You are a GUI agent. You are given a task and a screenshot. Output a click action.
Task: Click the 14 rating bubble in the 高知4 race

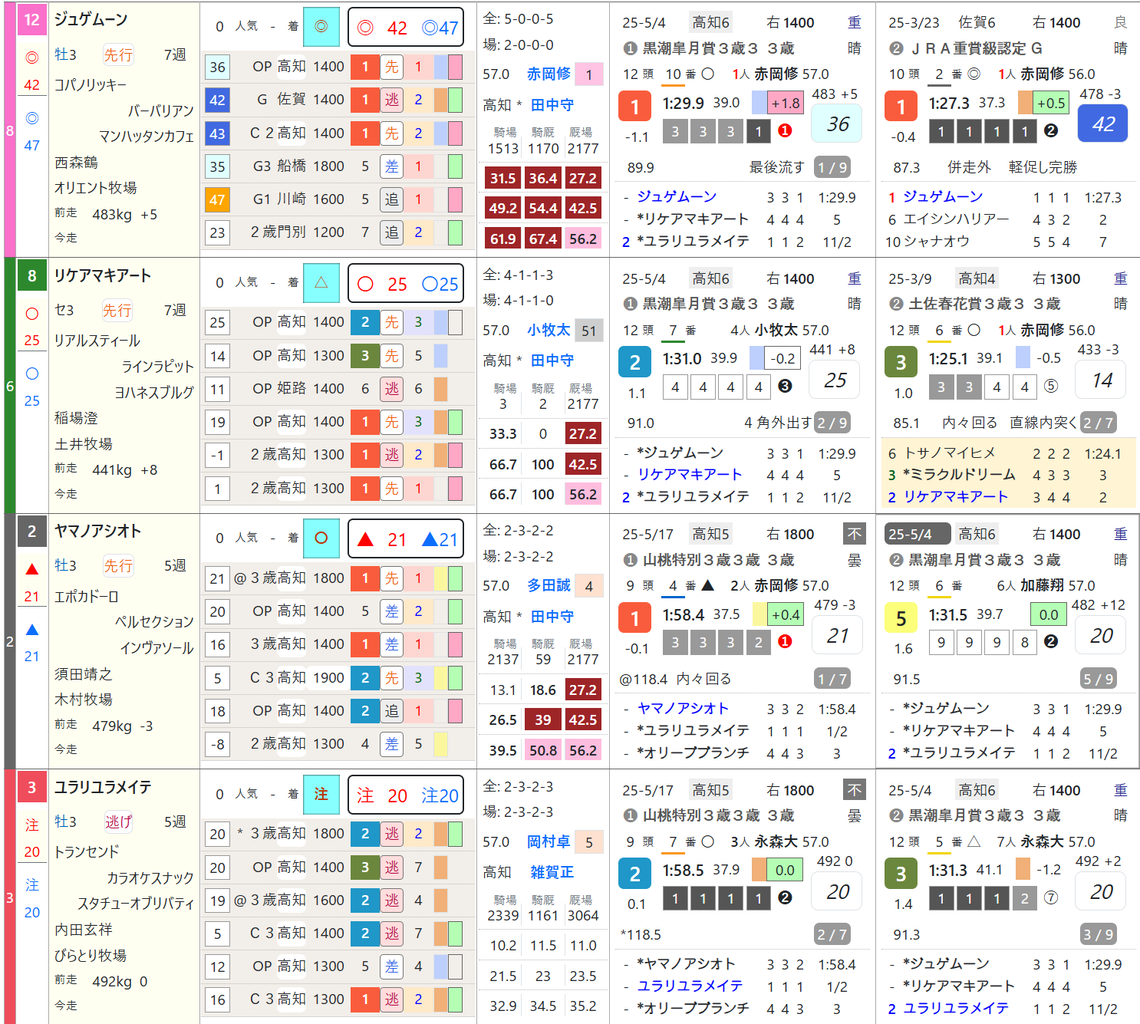pos(1102,380)
